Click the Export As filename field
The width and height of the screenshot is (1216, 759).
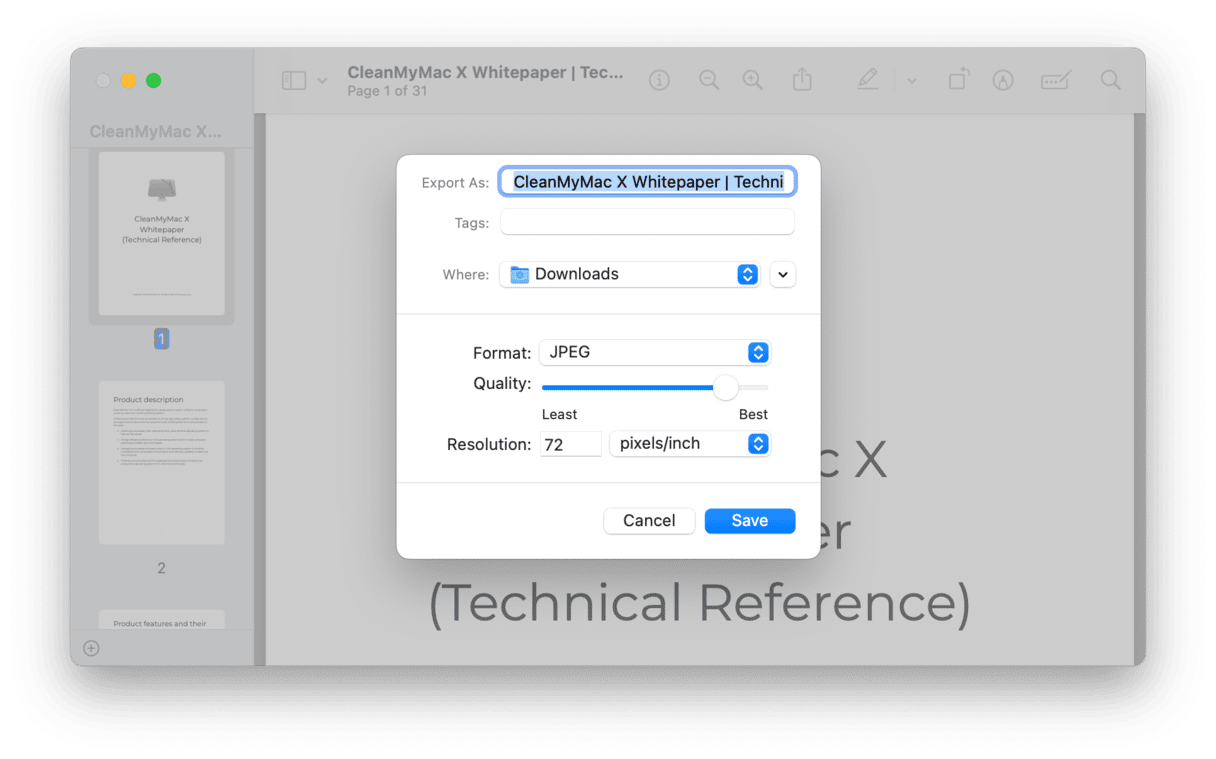pos(648,182)
